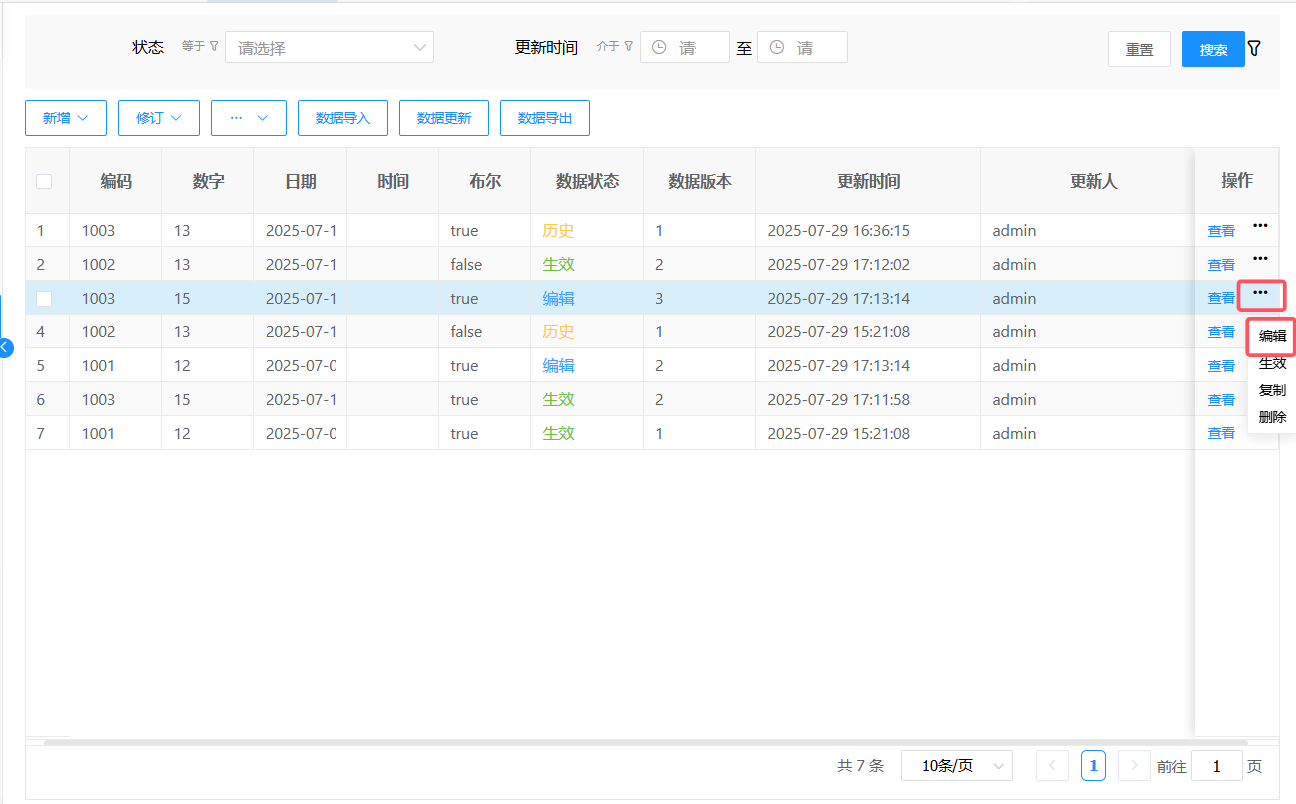Open the 状态 请选择 dropdown
Screen dimensions: 1296x804
329,47
